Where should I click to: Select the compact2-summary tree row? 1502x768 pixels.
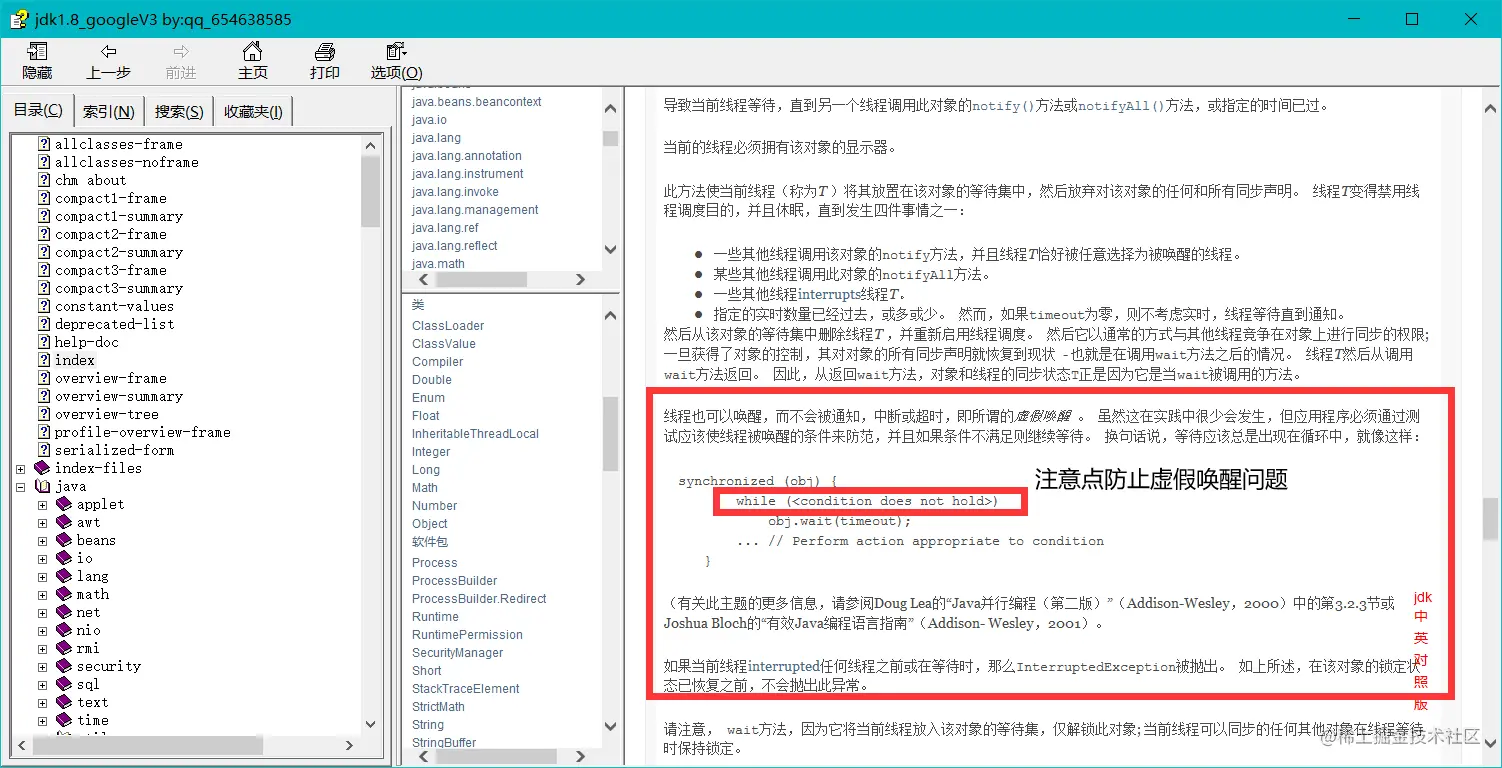(x=118, y=252)
